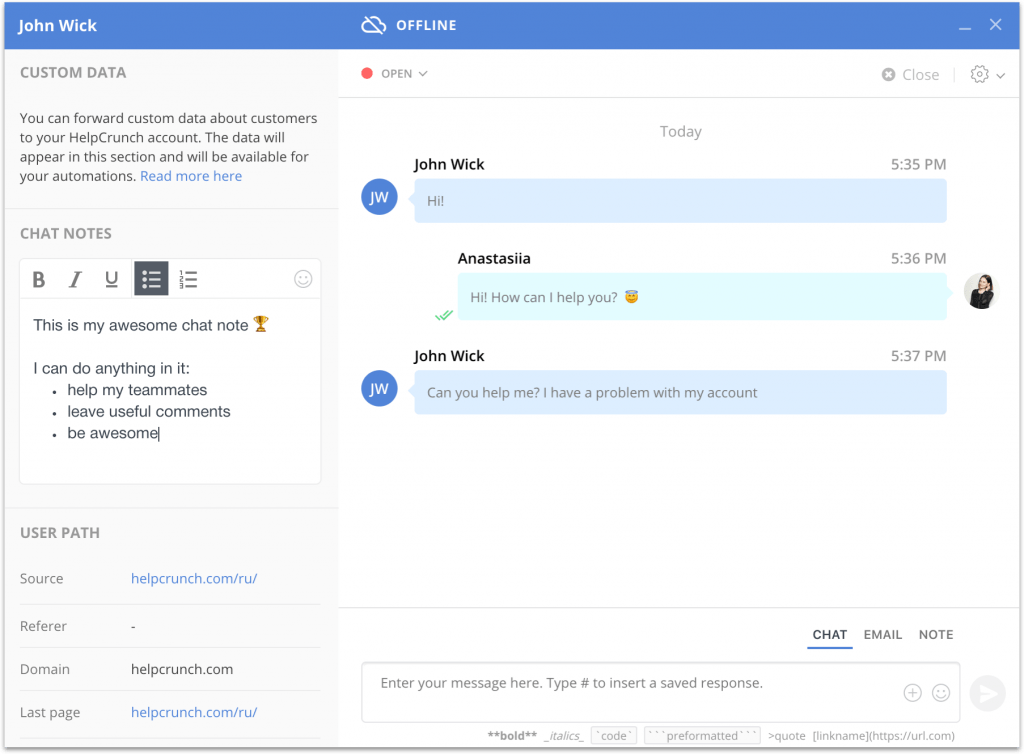1024x754 pixels.
Task: Click the 5:35 PM timestamp
Action: pyautogui.click(x=918, y=165)
